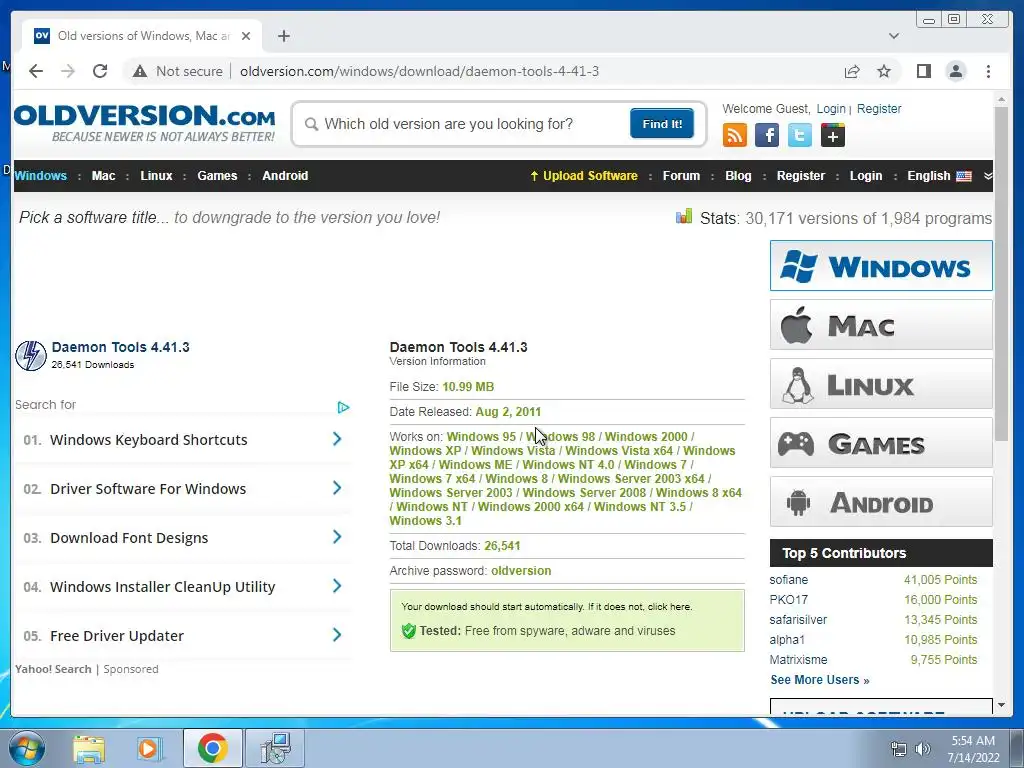This screenshot has height=768, width=1024.
Task: Click the 'click here' download link text
Action: pyautogui.click(x=669, y=607)
